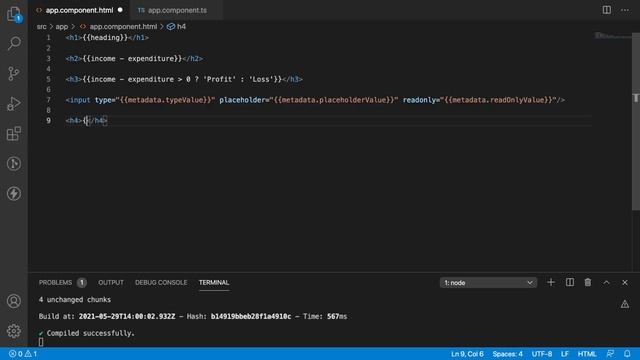
Task: Split the editor to the right
Action: (607, 10)
